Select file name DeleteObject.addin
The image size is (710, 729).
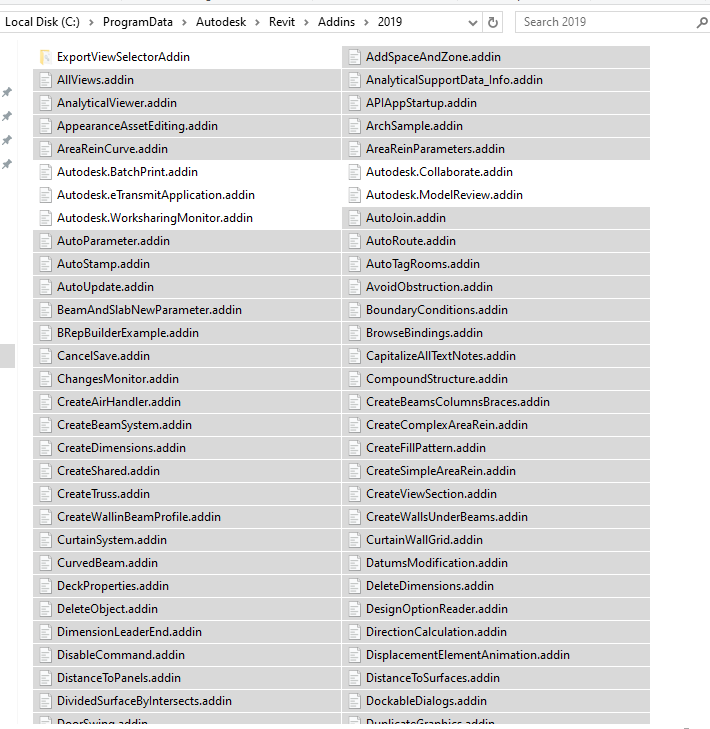point(107,609)
